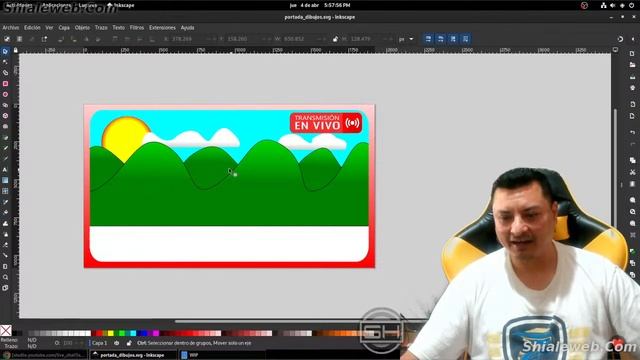Click the W width input field
Viewport: 640px width, 360px height.
click(x=299, y=39)
